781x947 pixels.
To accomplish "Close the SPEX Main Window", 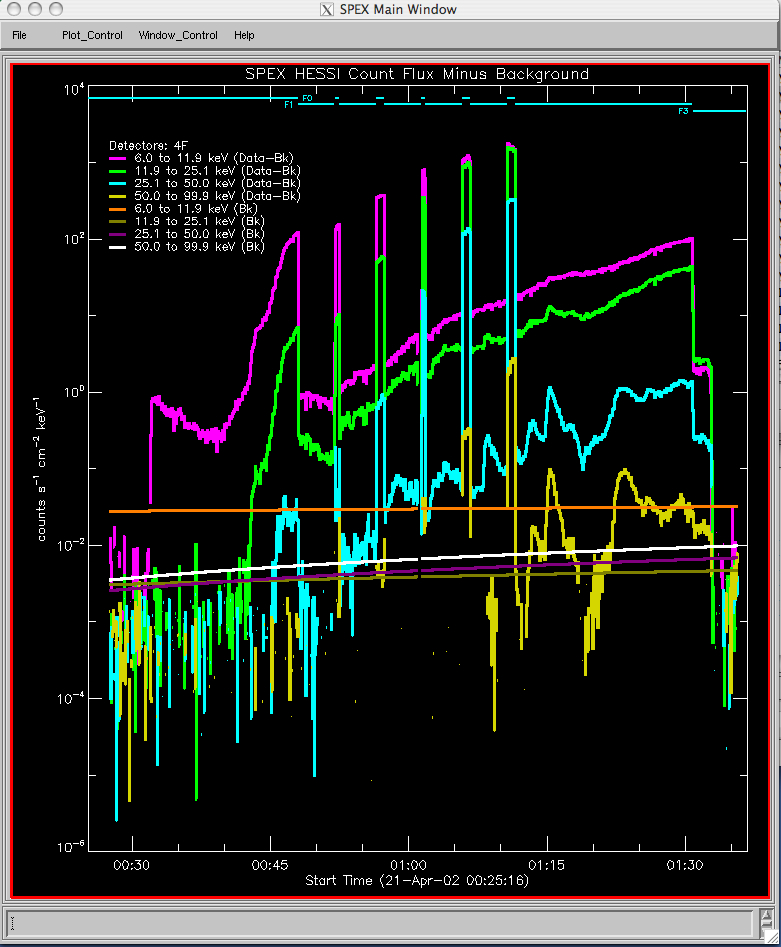I will 13,9.
